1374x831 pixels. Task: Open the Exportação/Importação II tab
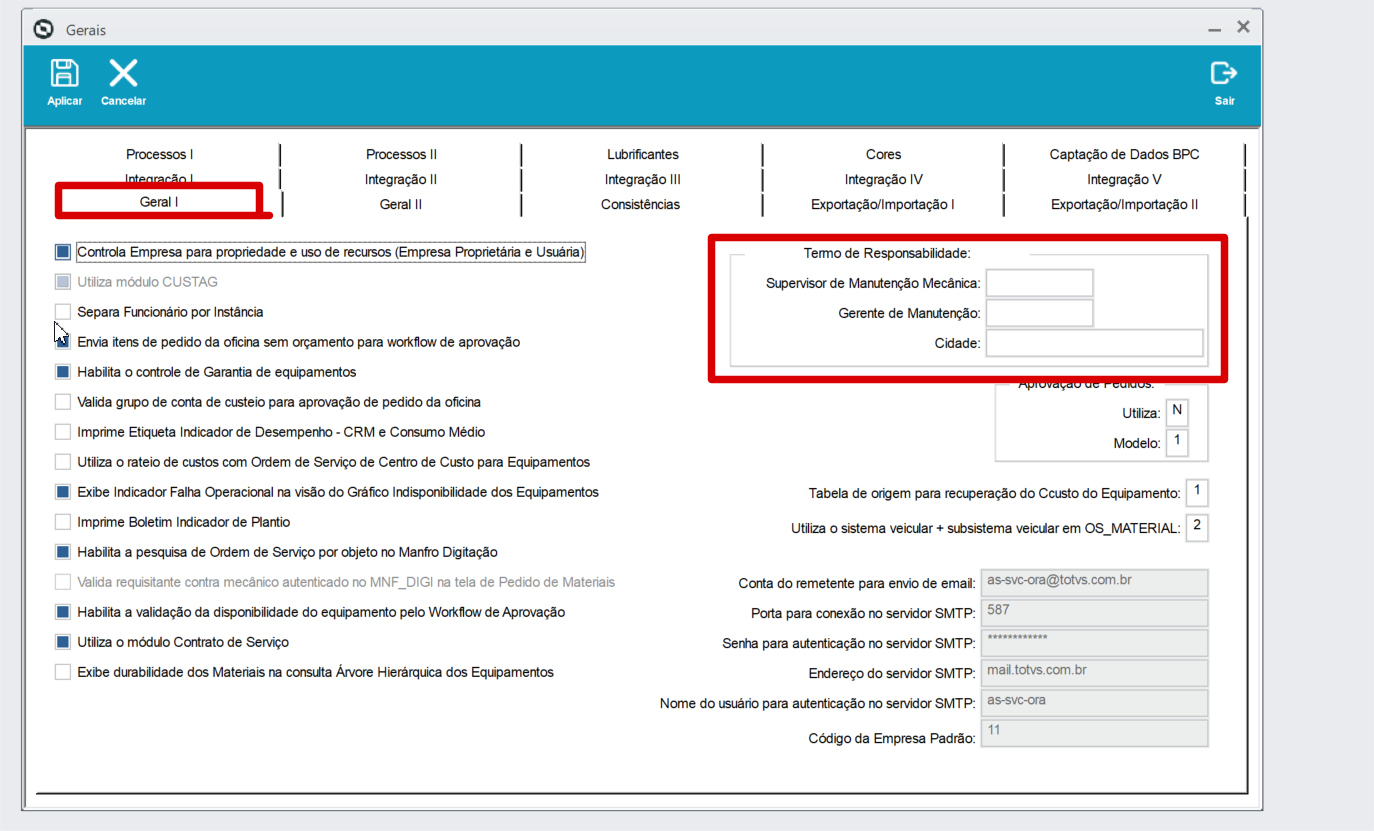tap(1124, 204)
